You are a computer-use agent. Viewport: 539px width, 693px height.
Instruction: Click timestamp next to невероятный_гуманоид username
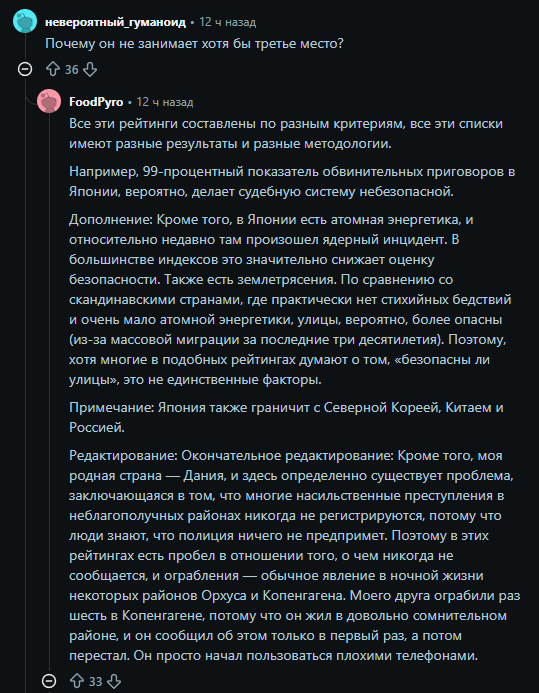[228, 22]
